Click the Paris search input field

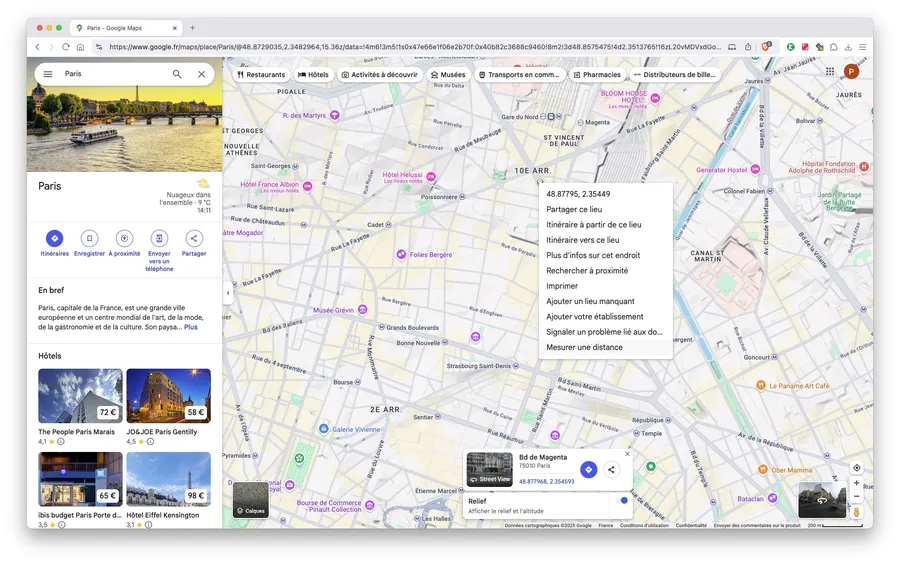click(115, 74)
